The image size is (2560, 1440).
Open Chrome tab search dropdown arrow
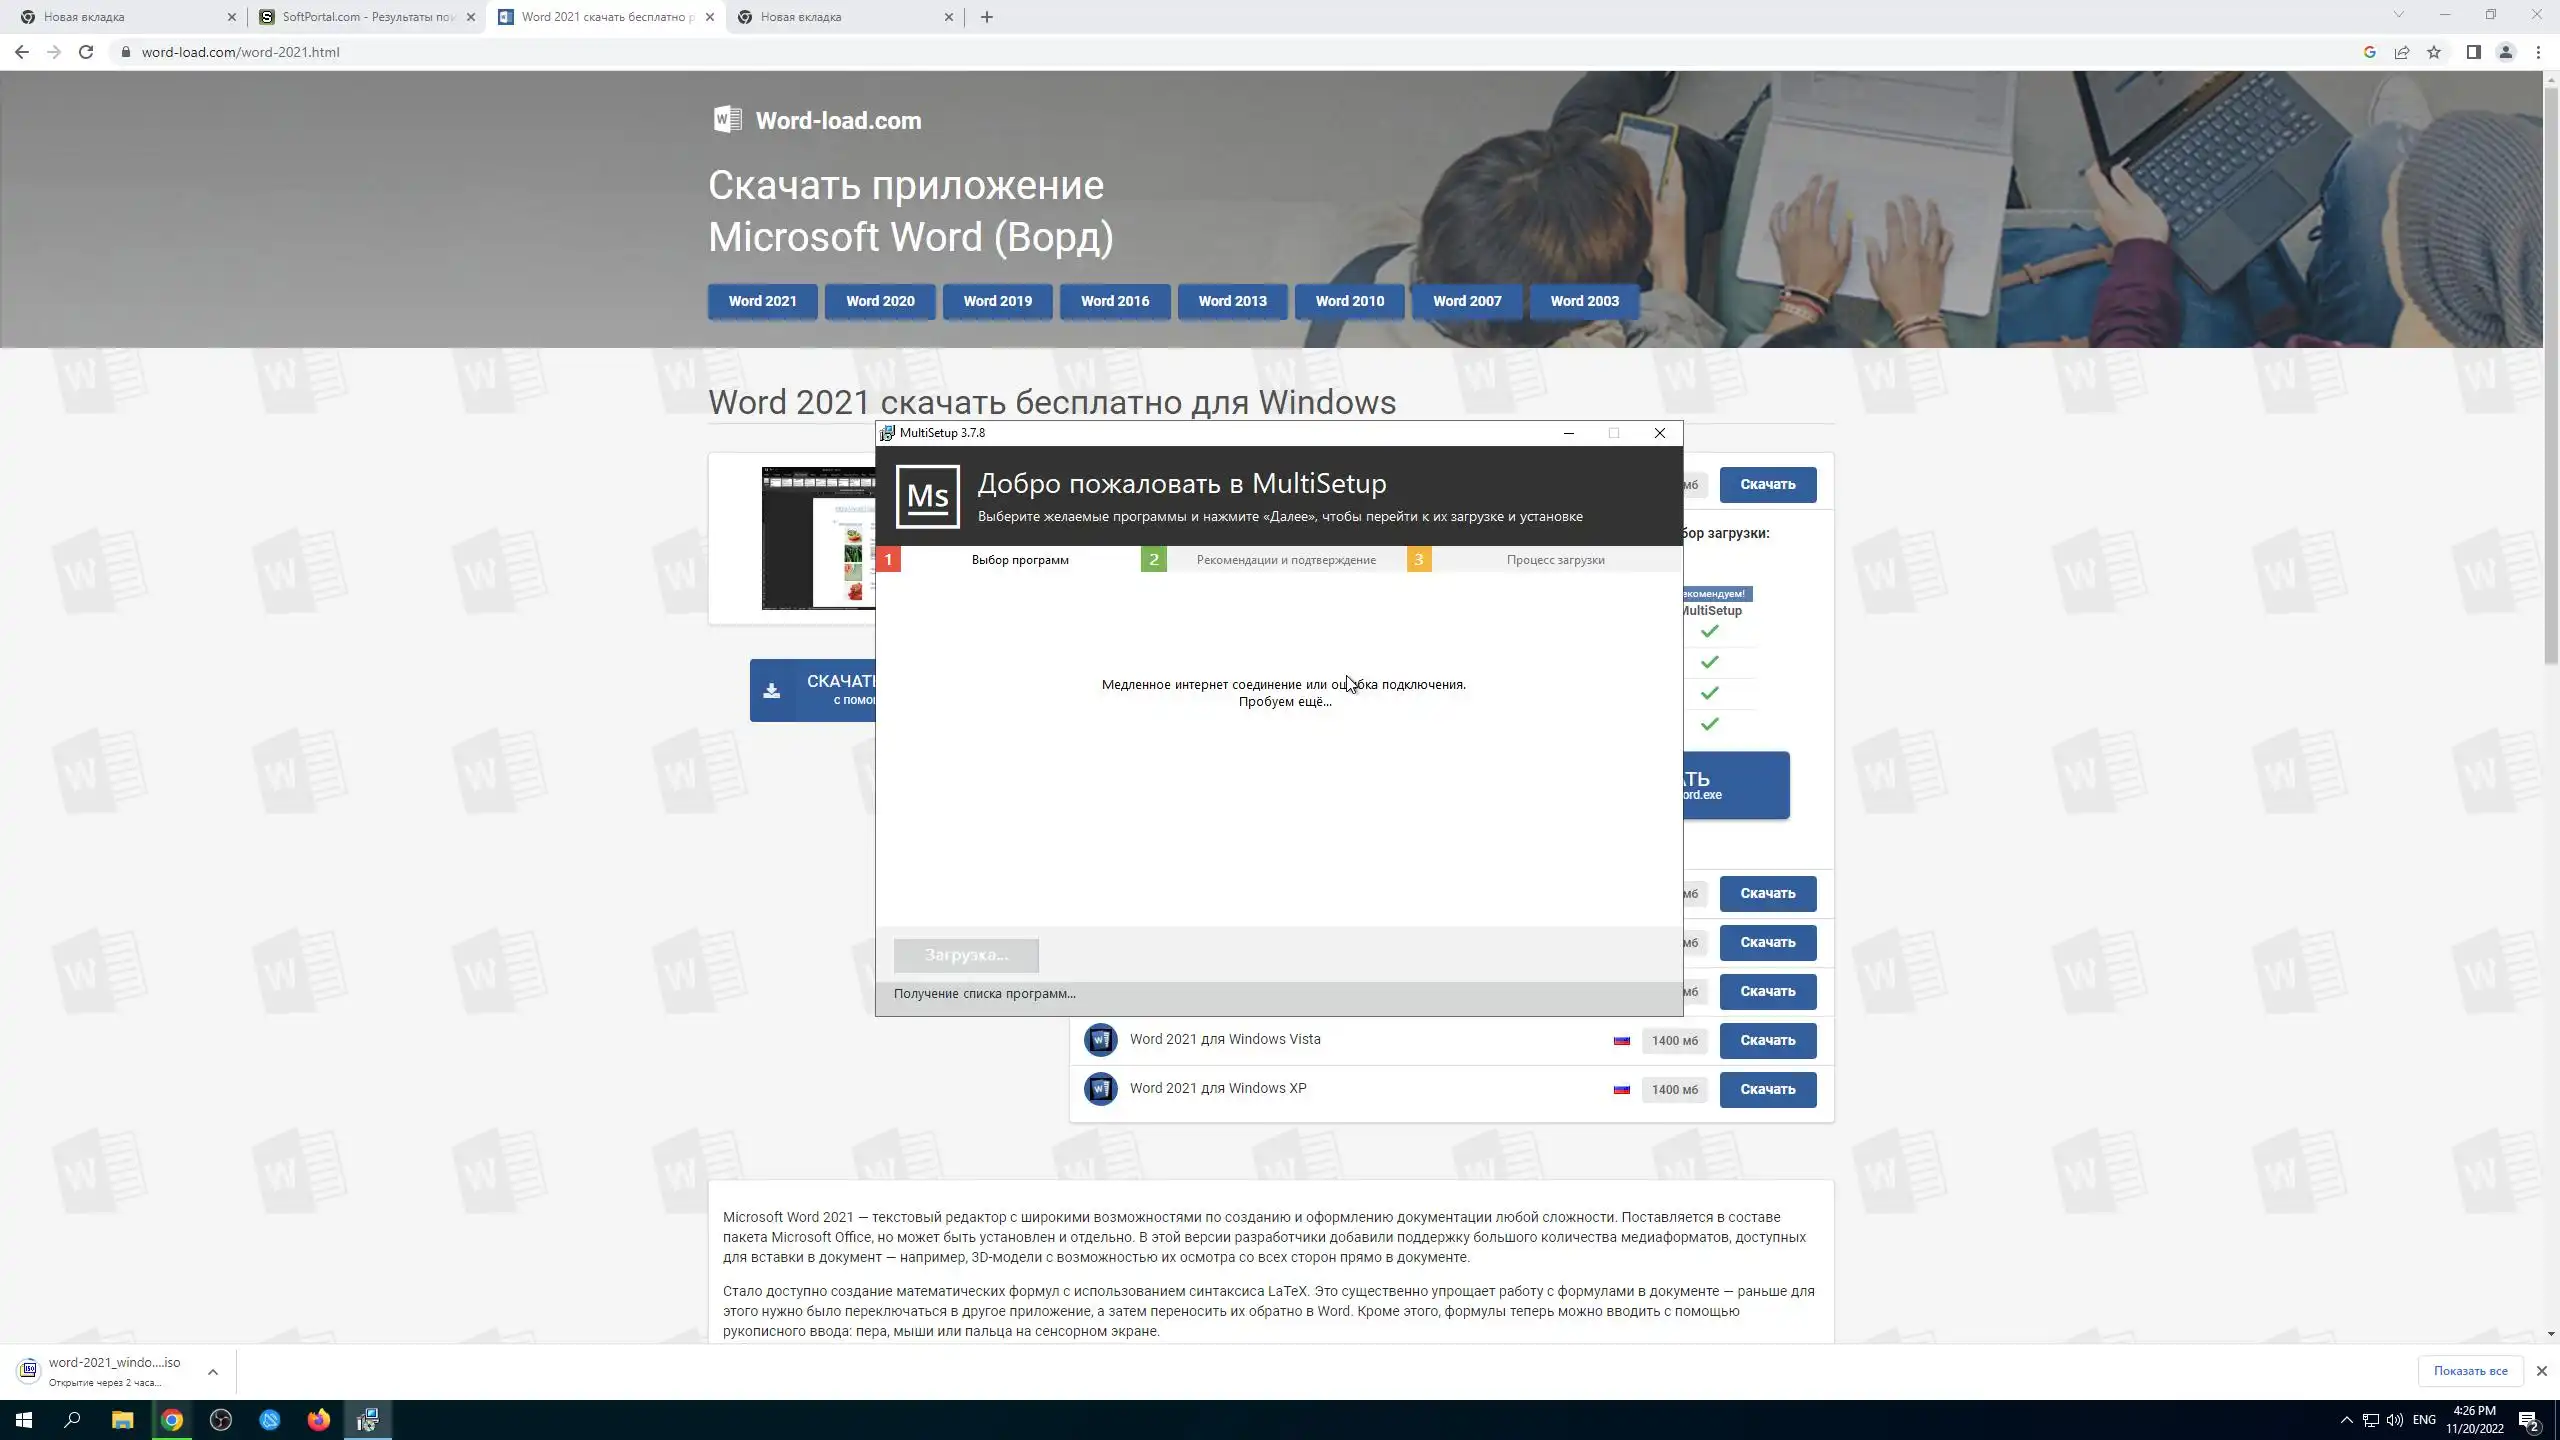[x=2398, y=16]
